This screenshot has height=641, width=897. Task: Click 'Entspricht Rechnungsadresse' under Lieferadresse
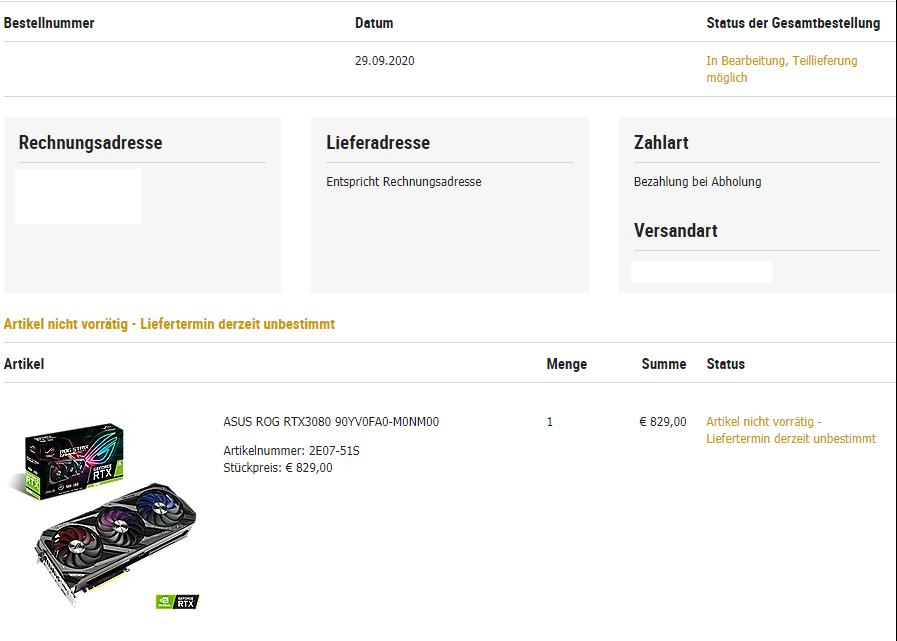(403, 182)
